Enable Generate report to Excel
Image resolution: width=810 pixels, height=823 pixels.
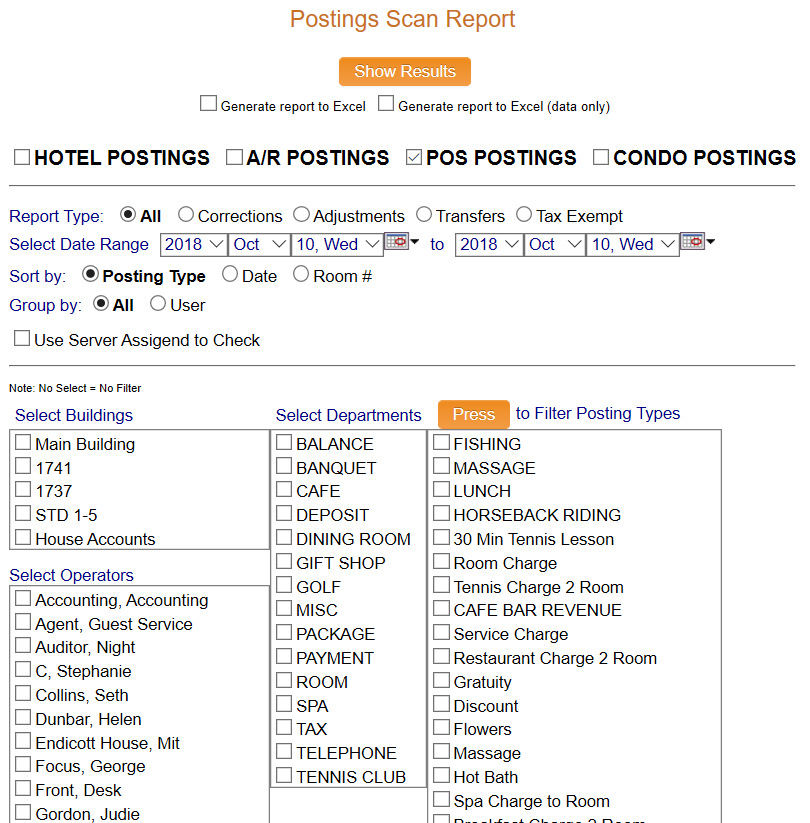tap(208, 102)
